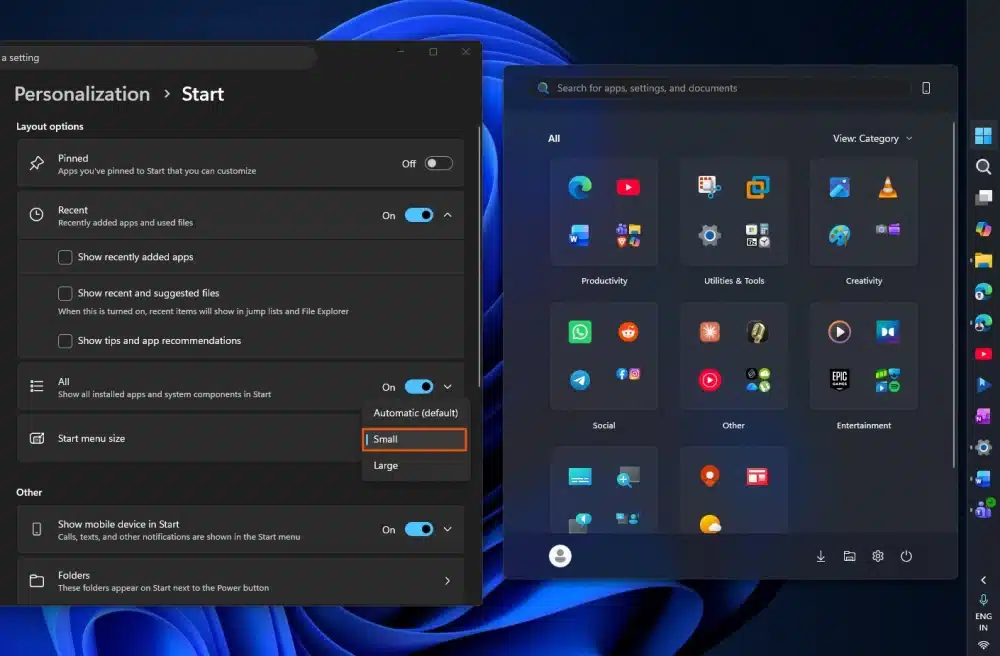Open the Utilities & Tools category folder
This screenshot has height=656, width=1000.
[x=733, y=212]
